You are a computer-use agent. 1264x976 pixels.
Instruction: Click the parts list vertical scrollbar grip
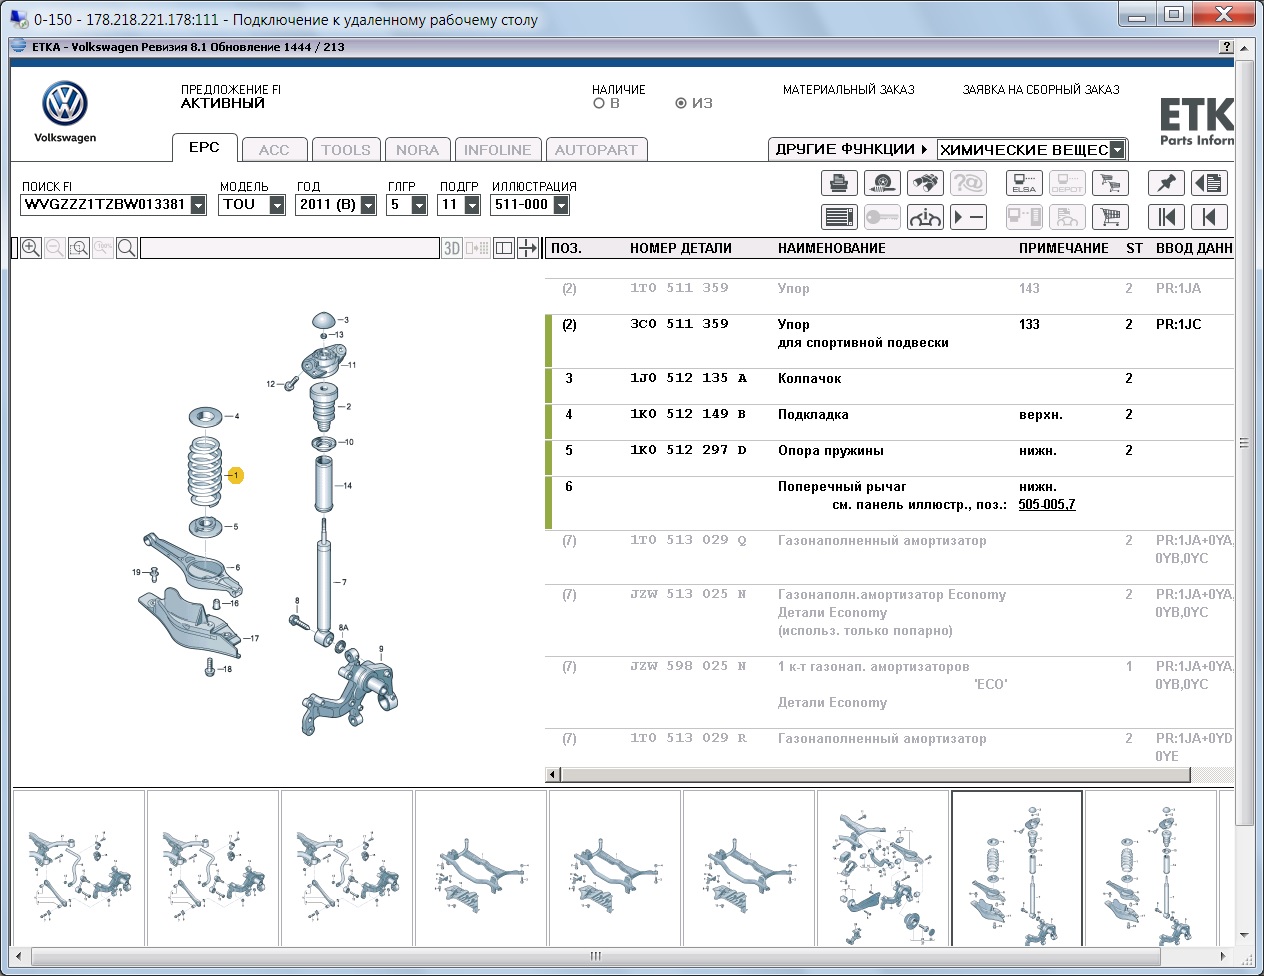point(1244,443)
